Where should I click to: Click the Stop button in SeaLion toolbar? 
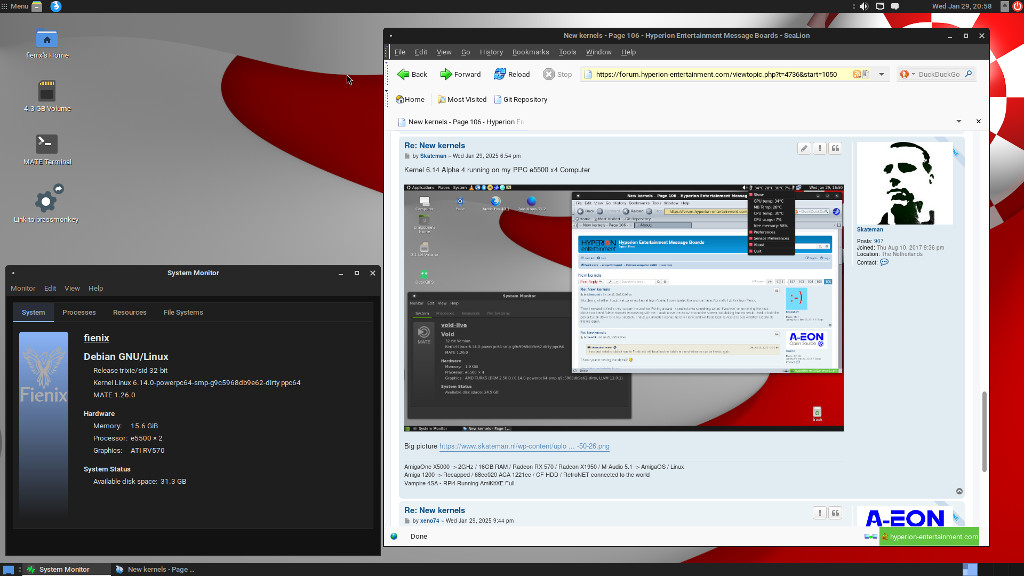click(x=558, y=74)
